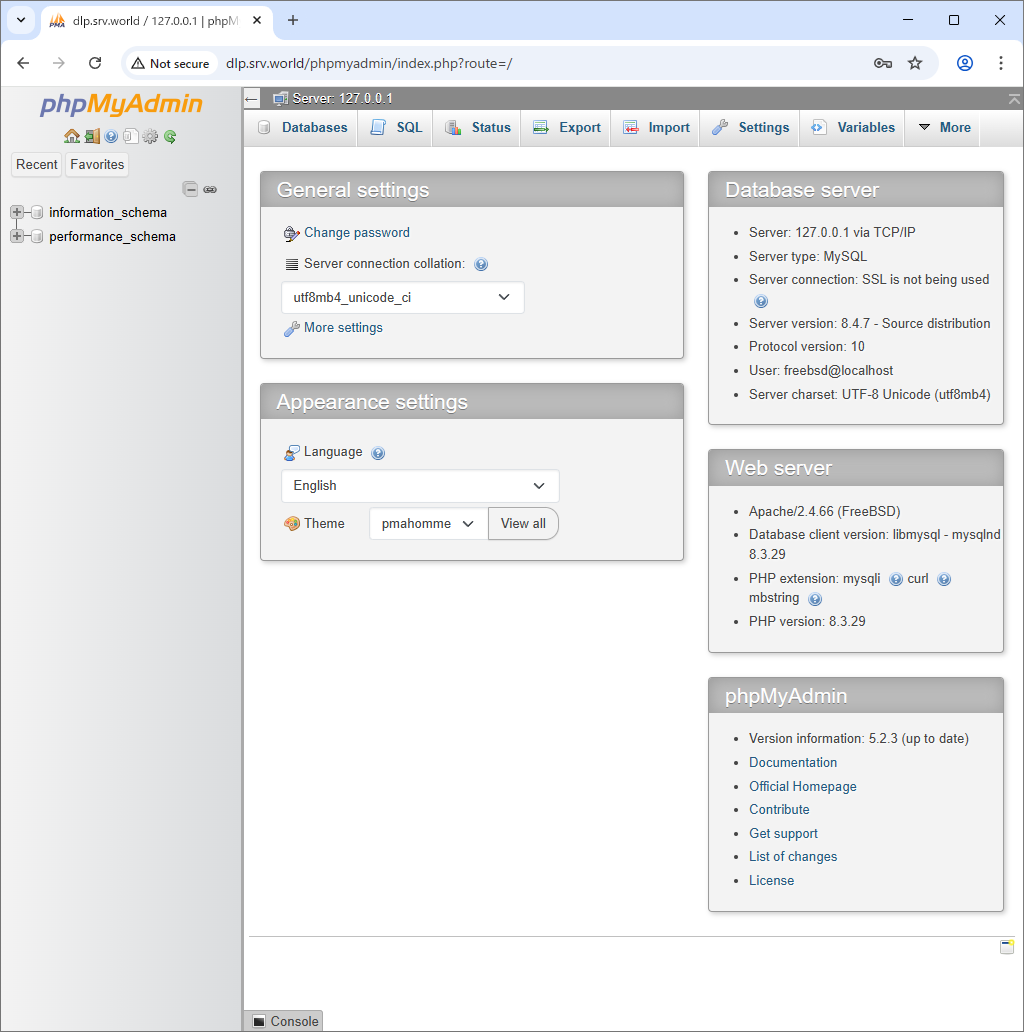The image size is (1024, 1032).
Task: Expand the performance_schema tree node
Action: pos(17,236)
